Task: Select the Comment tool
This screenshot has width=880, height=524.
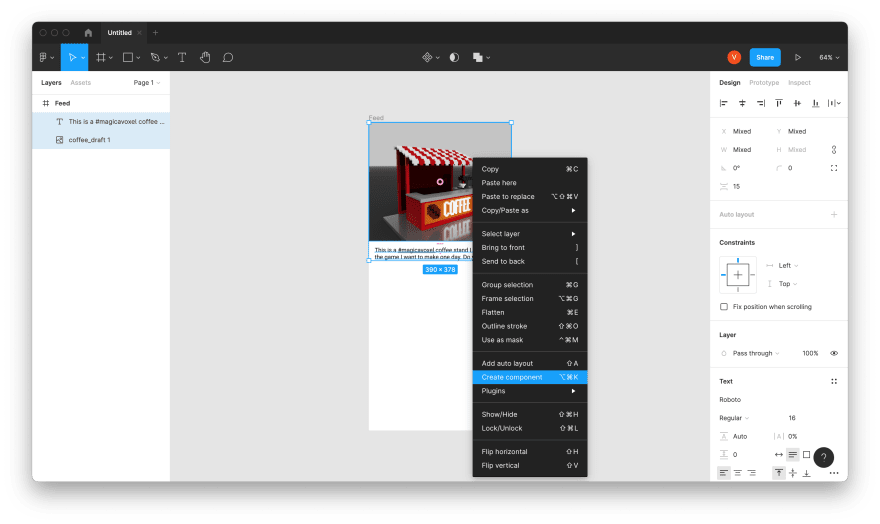Action: click(228, 57)
